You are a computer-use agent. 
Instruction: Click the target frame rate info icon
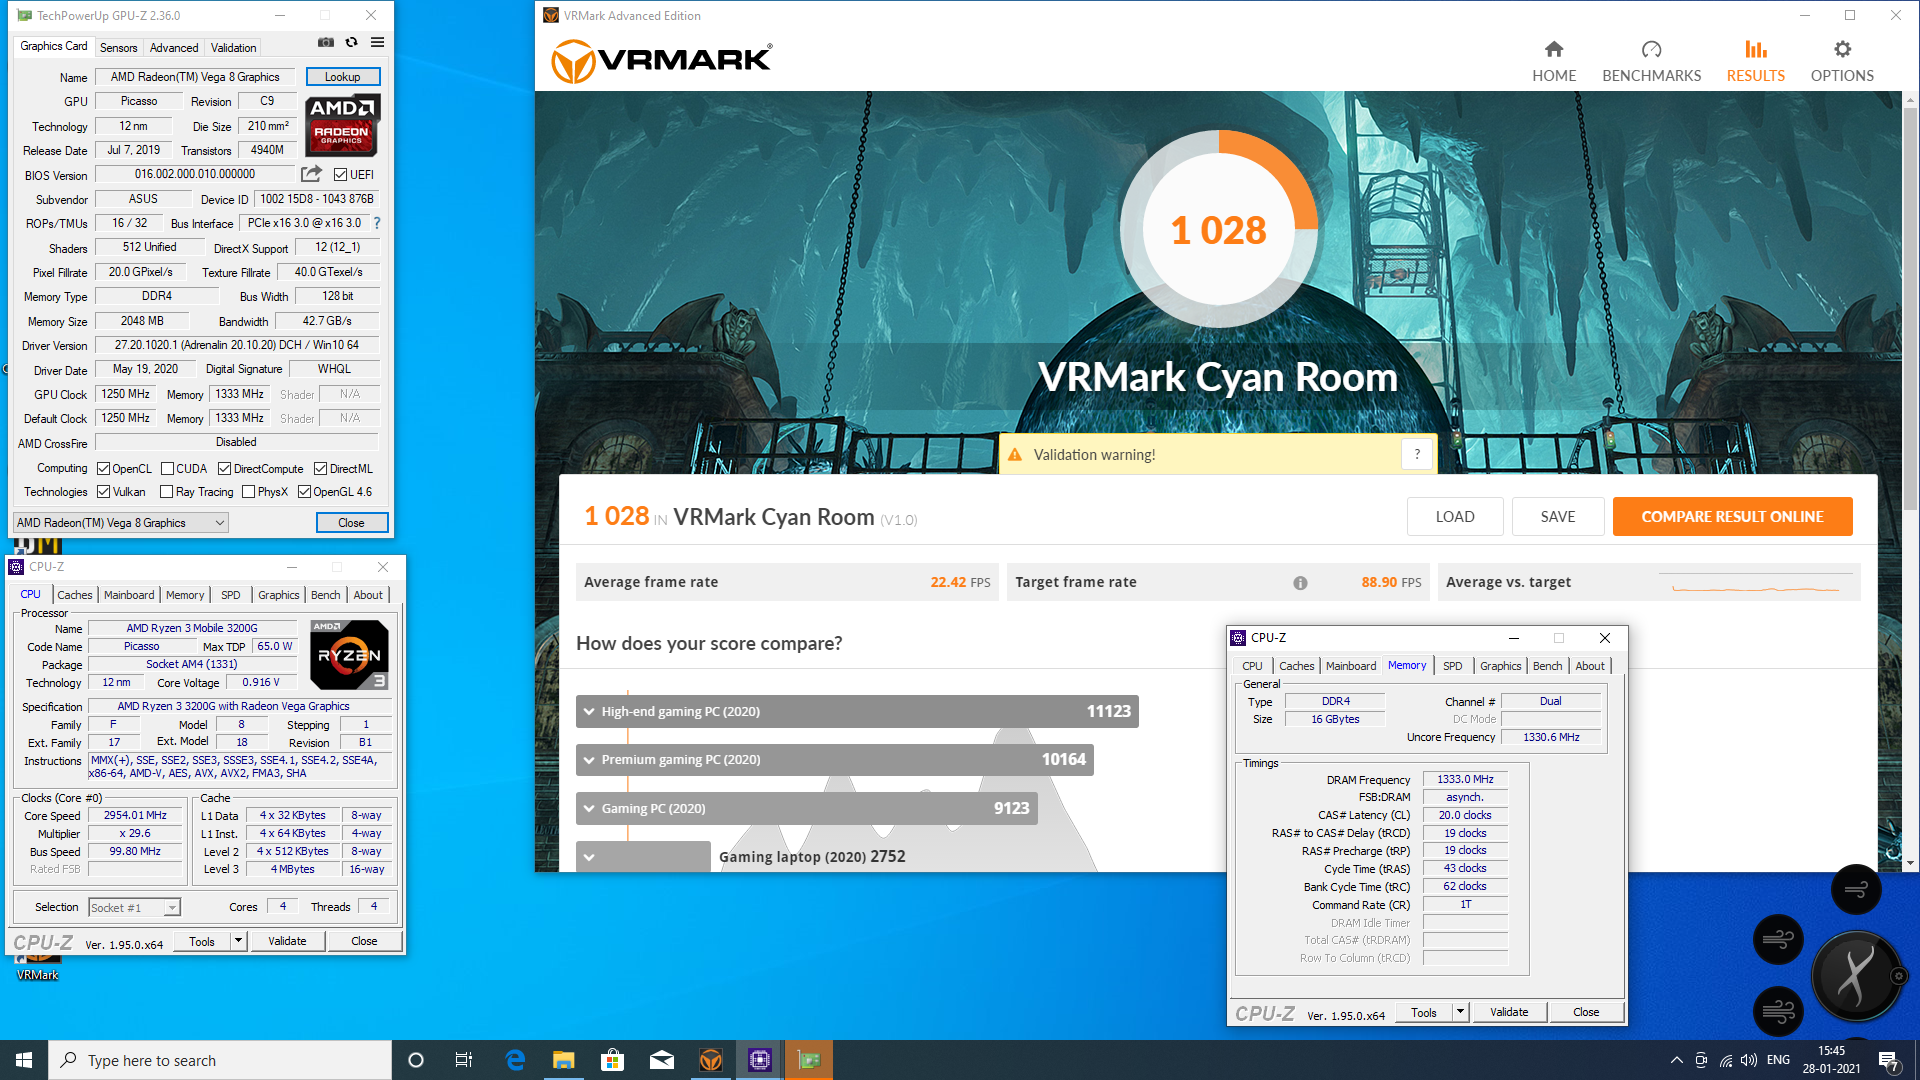[1300, 583]
